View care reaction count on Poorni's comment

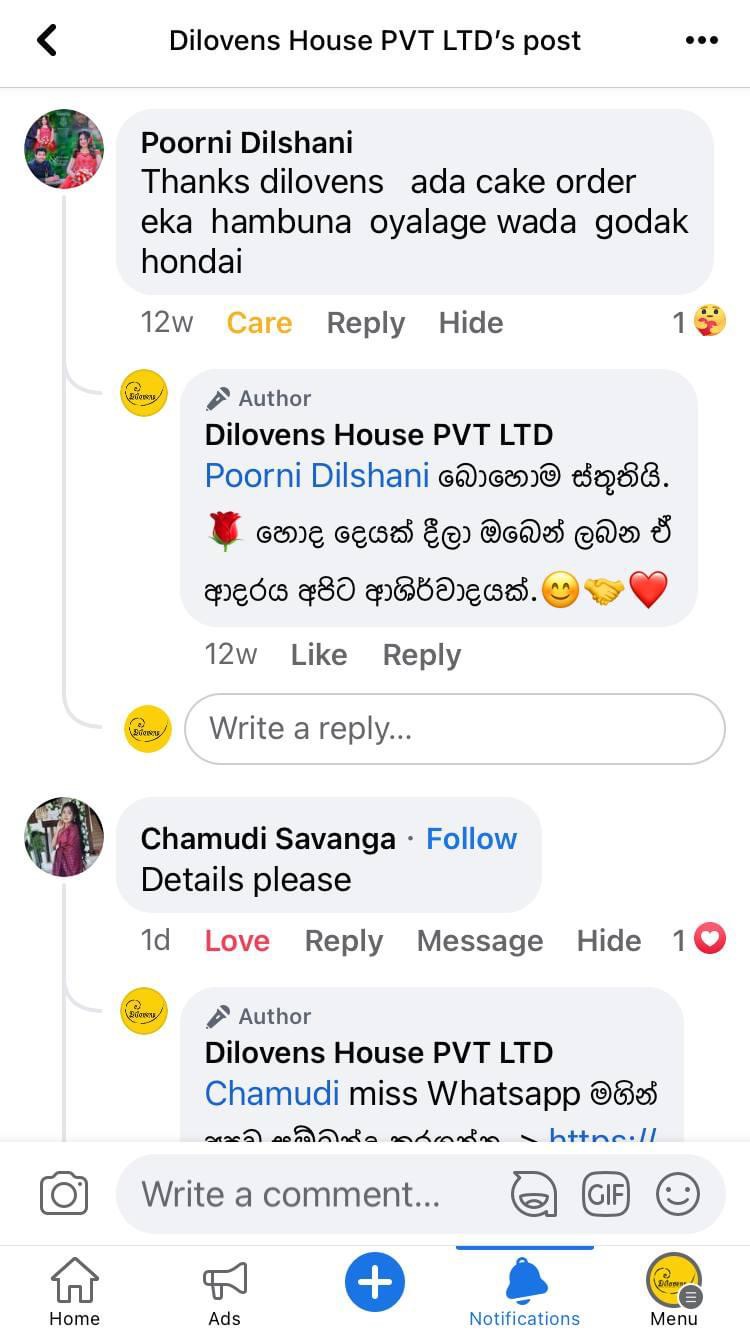(699, 322)
